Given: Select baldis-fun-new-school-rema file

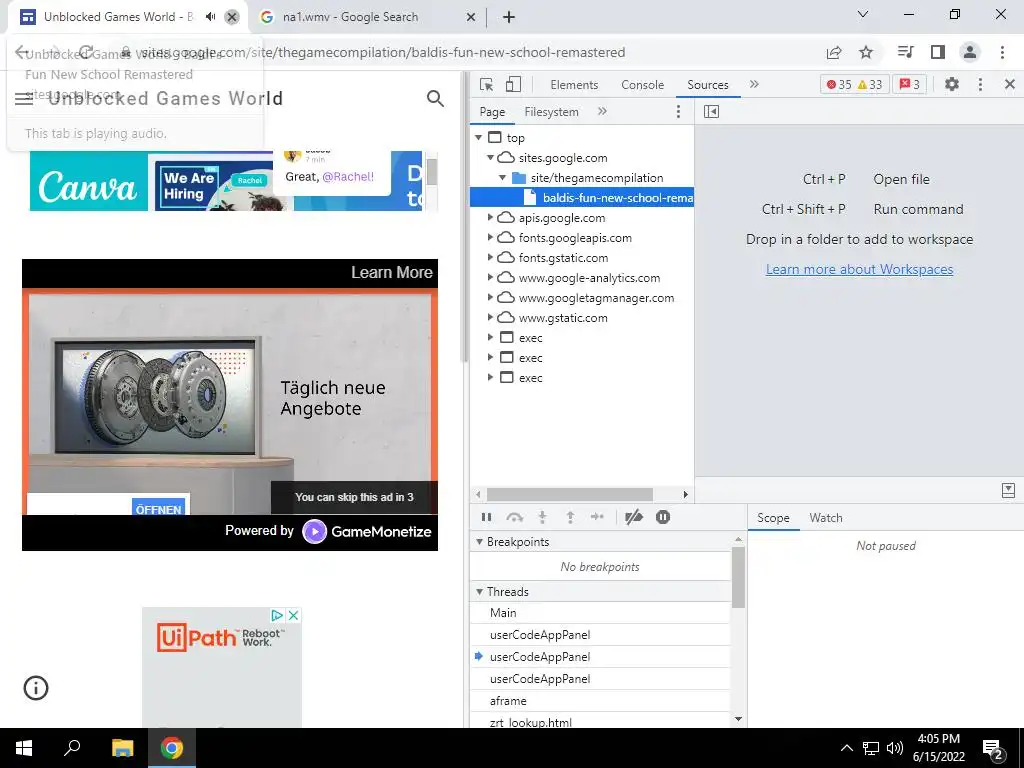Looking at the screenshot, I should (x=582, y=197).
